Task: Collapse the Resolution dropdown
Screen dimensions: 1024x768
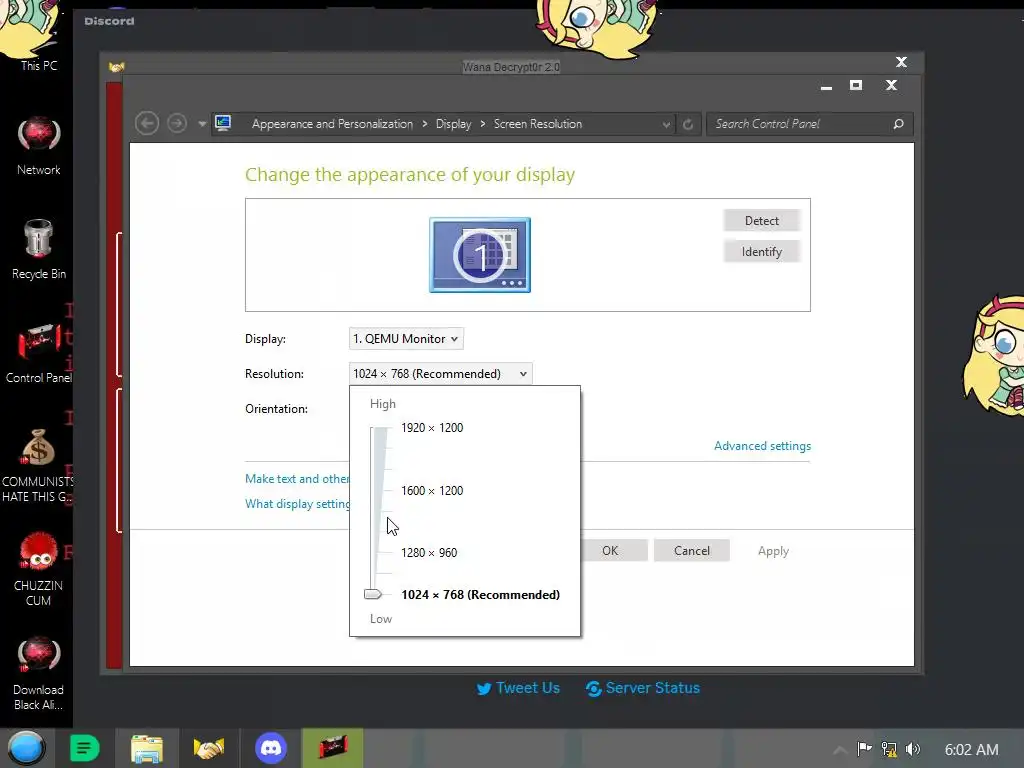Action: click(441, 374)
